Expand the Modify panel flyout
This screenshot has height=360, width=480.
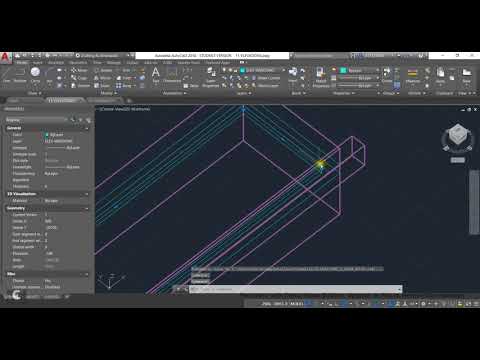pyautogui.click(x=109, y=93)
